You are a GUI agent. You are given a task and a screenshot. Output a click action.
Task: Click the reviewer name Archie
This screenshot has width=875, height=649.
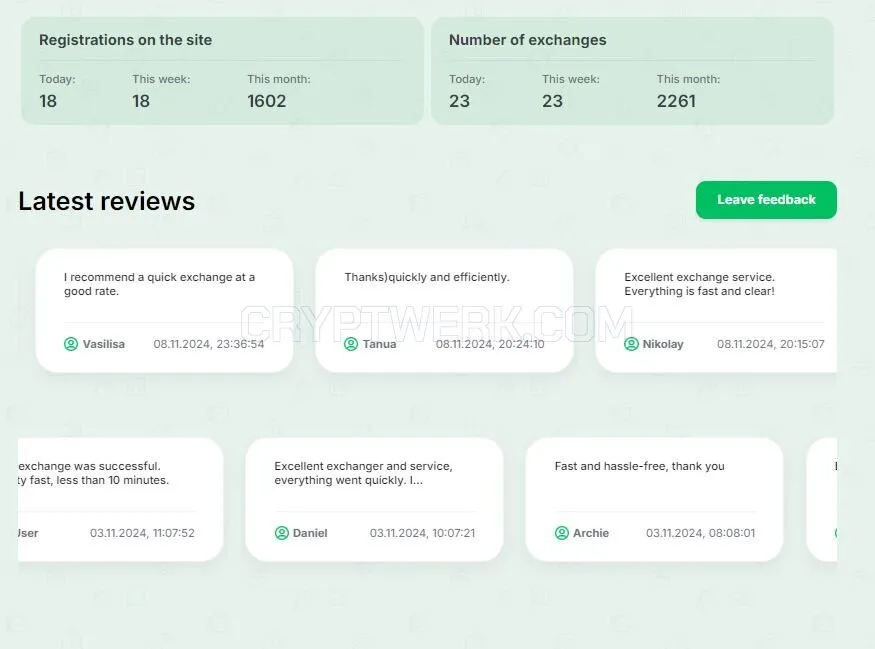[591, 533]
